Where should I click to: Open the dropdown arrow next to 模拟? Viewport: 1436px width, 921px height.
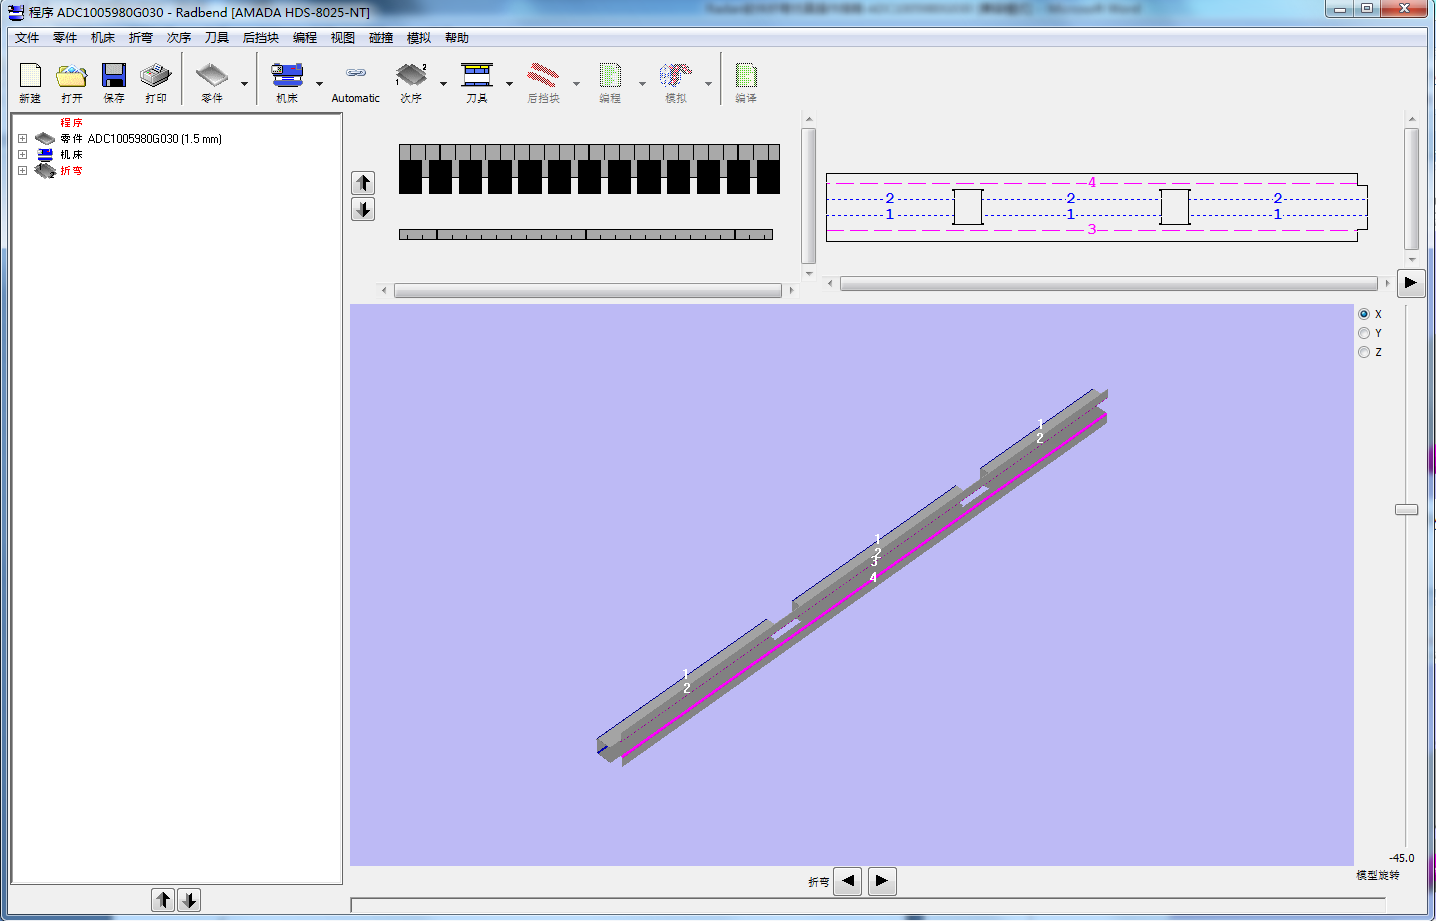[x=708, y=84]
